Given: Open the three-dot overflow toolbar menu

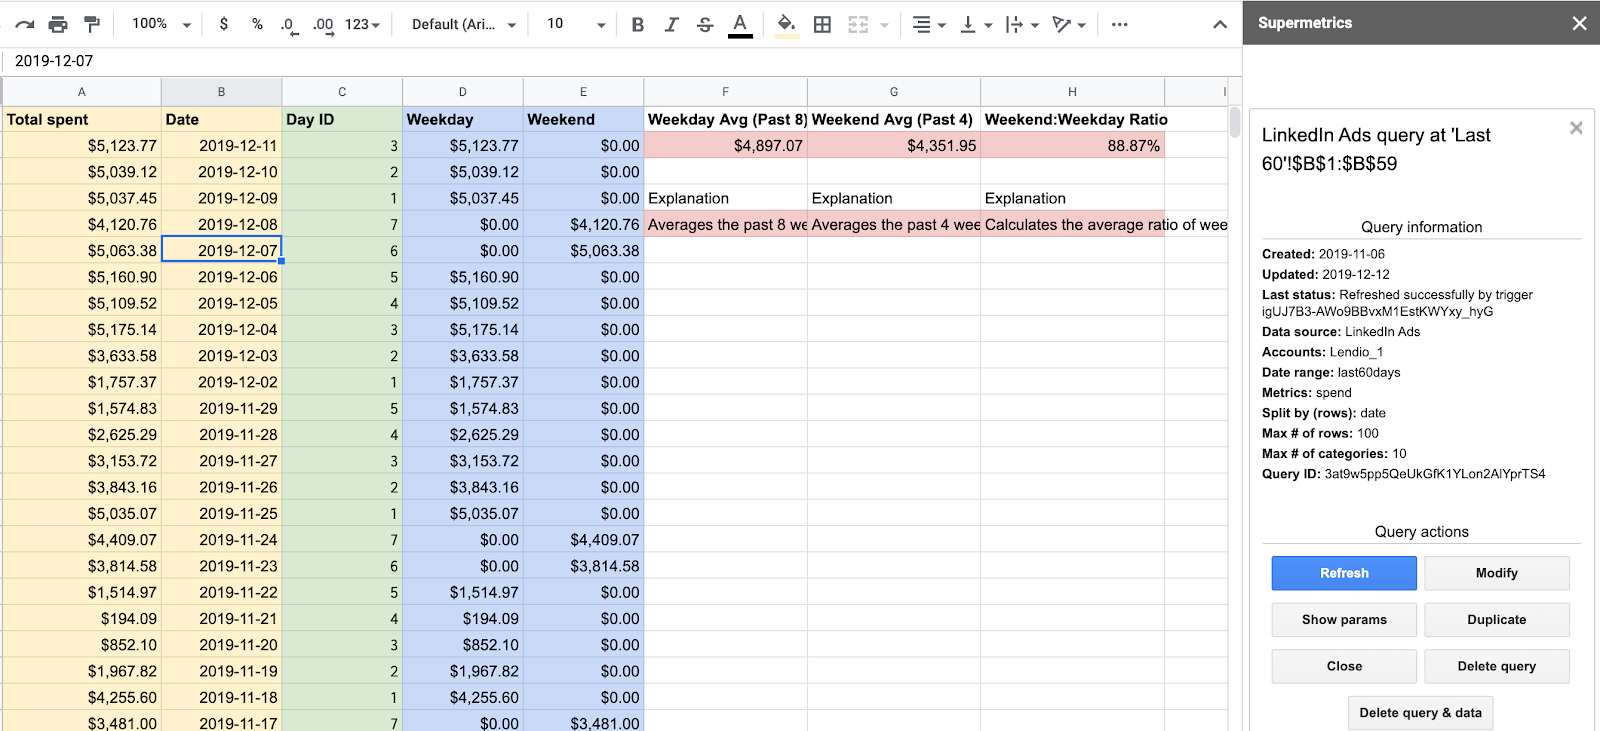Looking at the screenshot, I should click(x=1119, y=24).
